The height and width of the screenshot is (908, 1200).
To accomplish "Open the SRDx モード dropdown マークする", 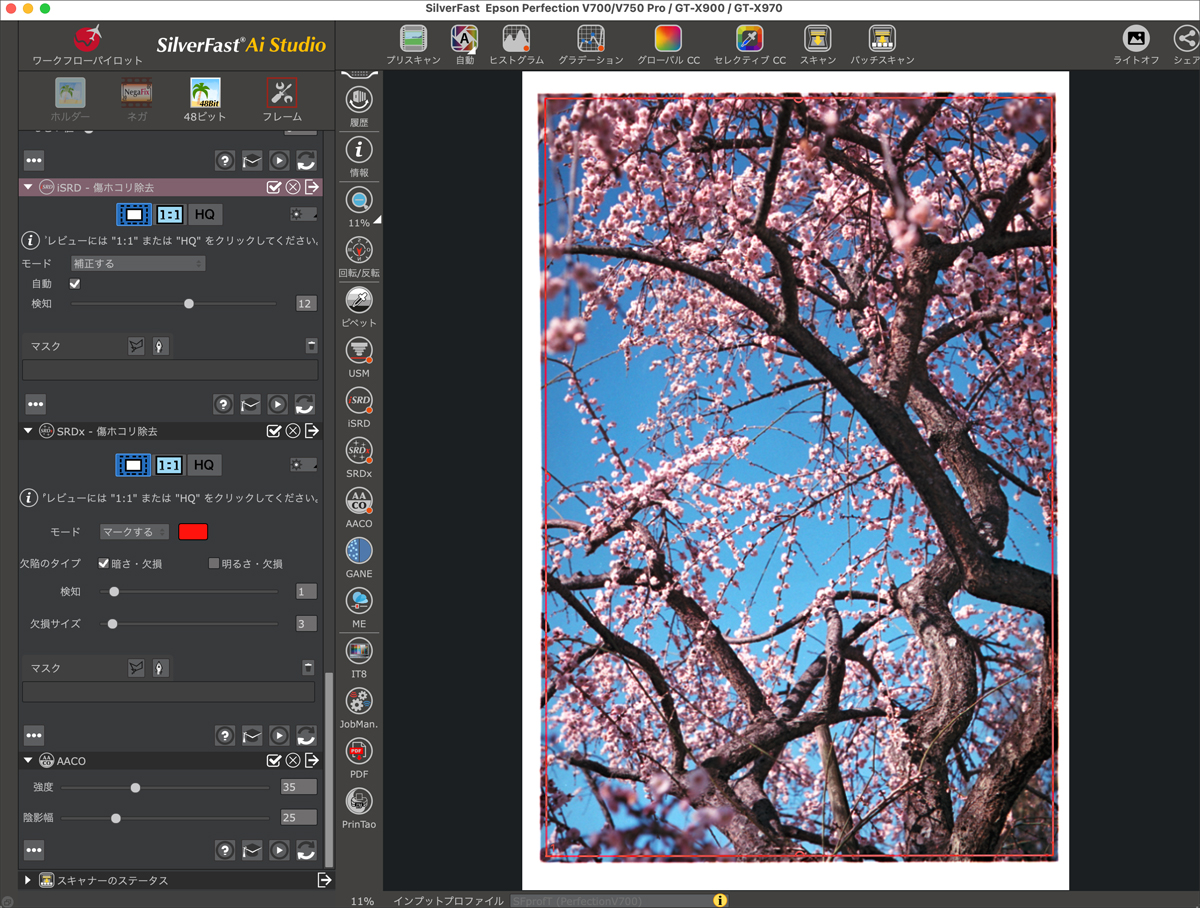I will [134, 532].
